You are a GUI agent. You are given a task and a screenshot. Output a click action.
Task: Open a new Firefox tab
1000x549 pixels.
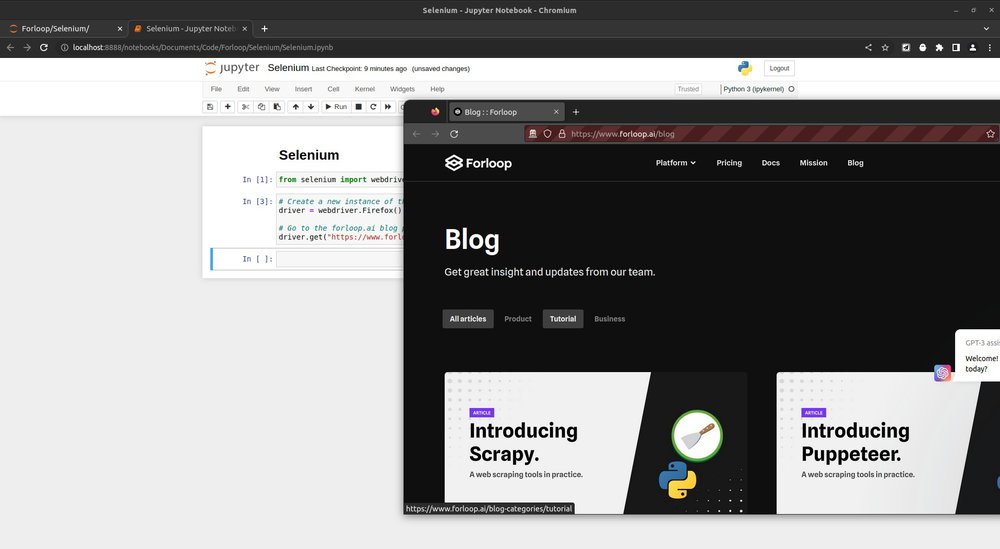tap(576, 112)
